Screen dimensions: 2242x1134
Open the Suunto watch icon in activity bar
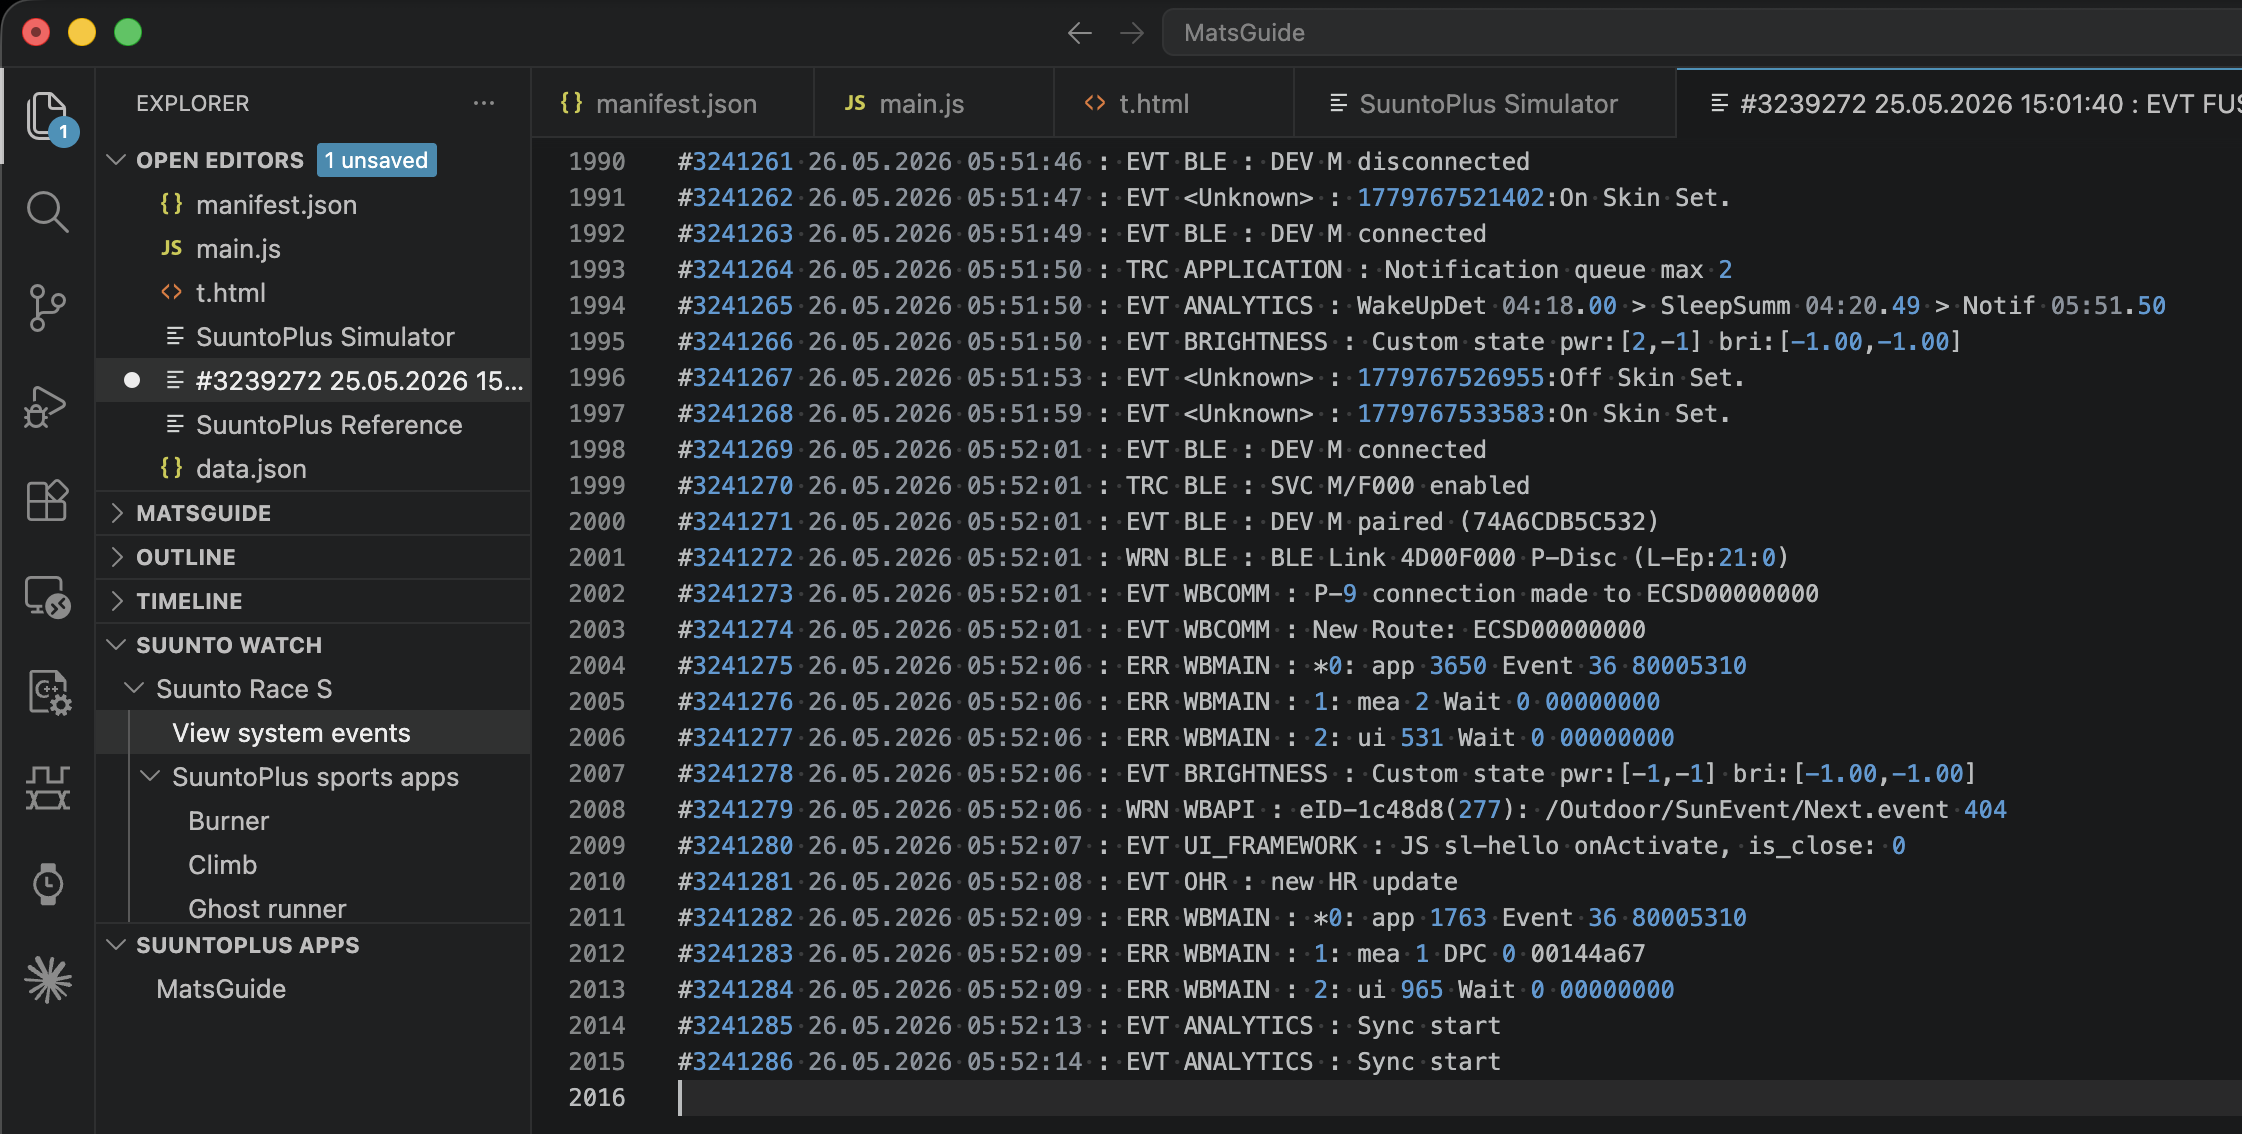(47, 884)
